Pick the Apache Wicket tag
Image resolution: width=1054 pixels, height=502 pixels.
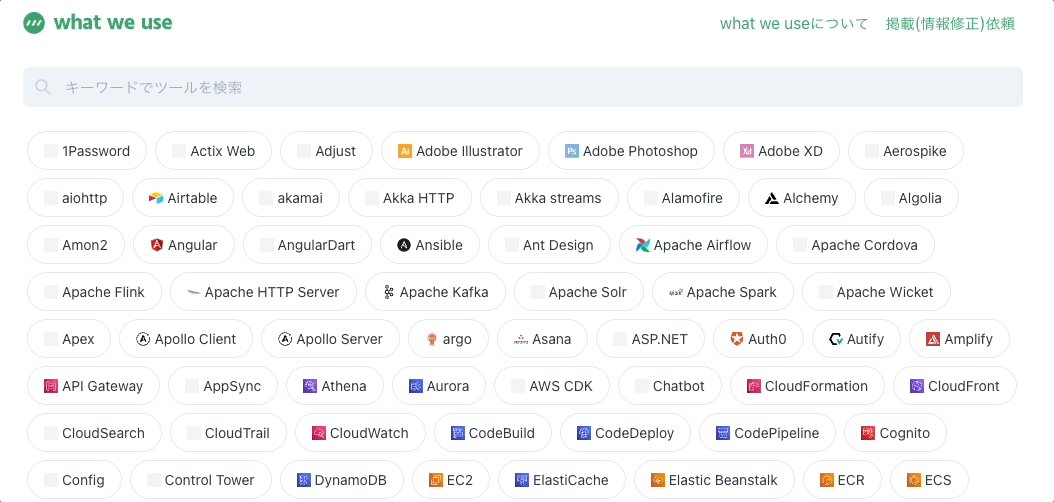click(877, 292)
